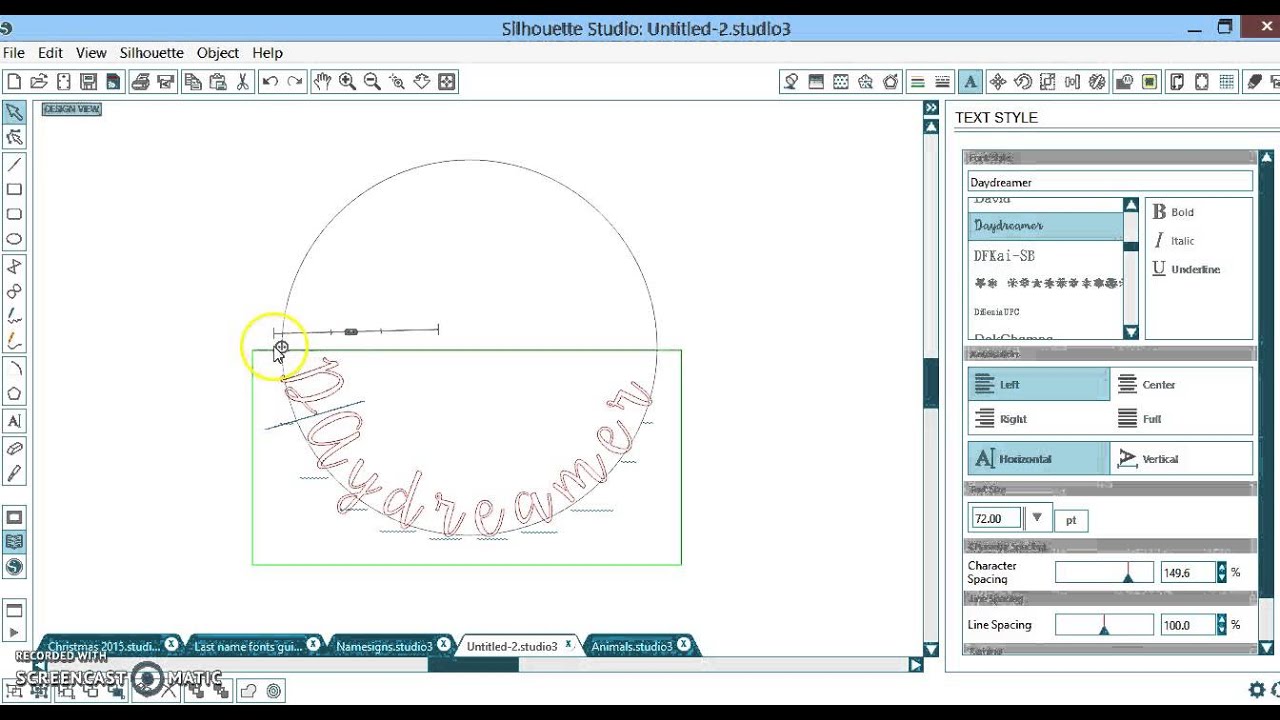Viewport: 1280px width, 720px height.
Task: Click the Undo arrow
Action: tap(270, 82)
